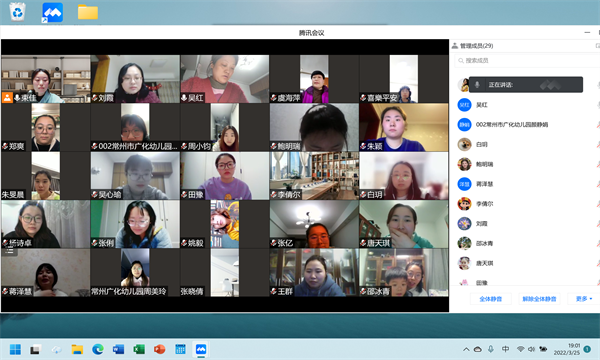Screen dimensions: 600x360
Task: Click the Windows Start button
Action: pos(15,349)
